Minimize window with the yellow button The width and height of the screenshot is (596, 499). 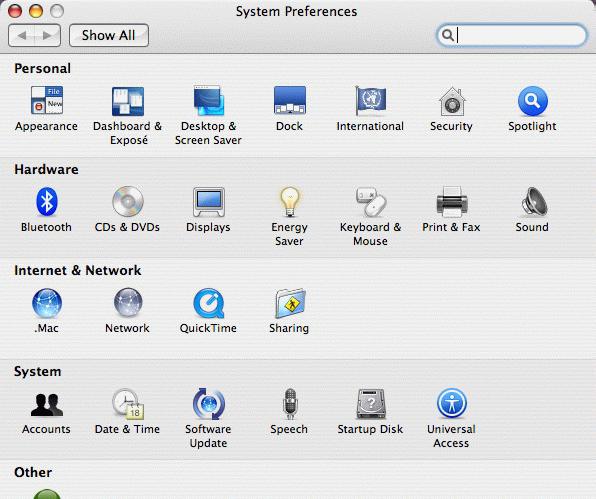tap(36, 11)
